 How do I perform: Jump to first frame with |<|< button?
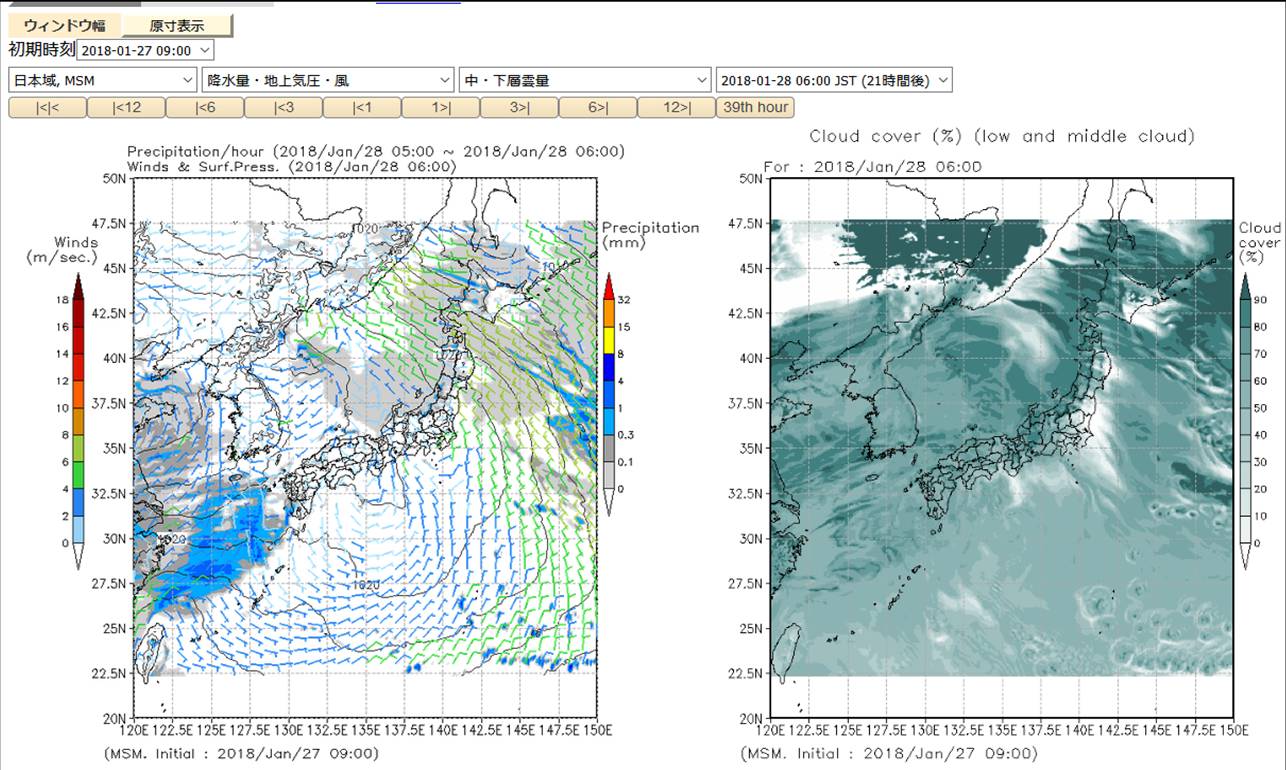(47, 107)
